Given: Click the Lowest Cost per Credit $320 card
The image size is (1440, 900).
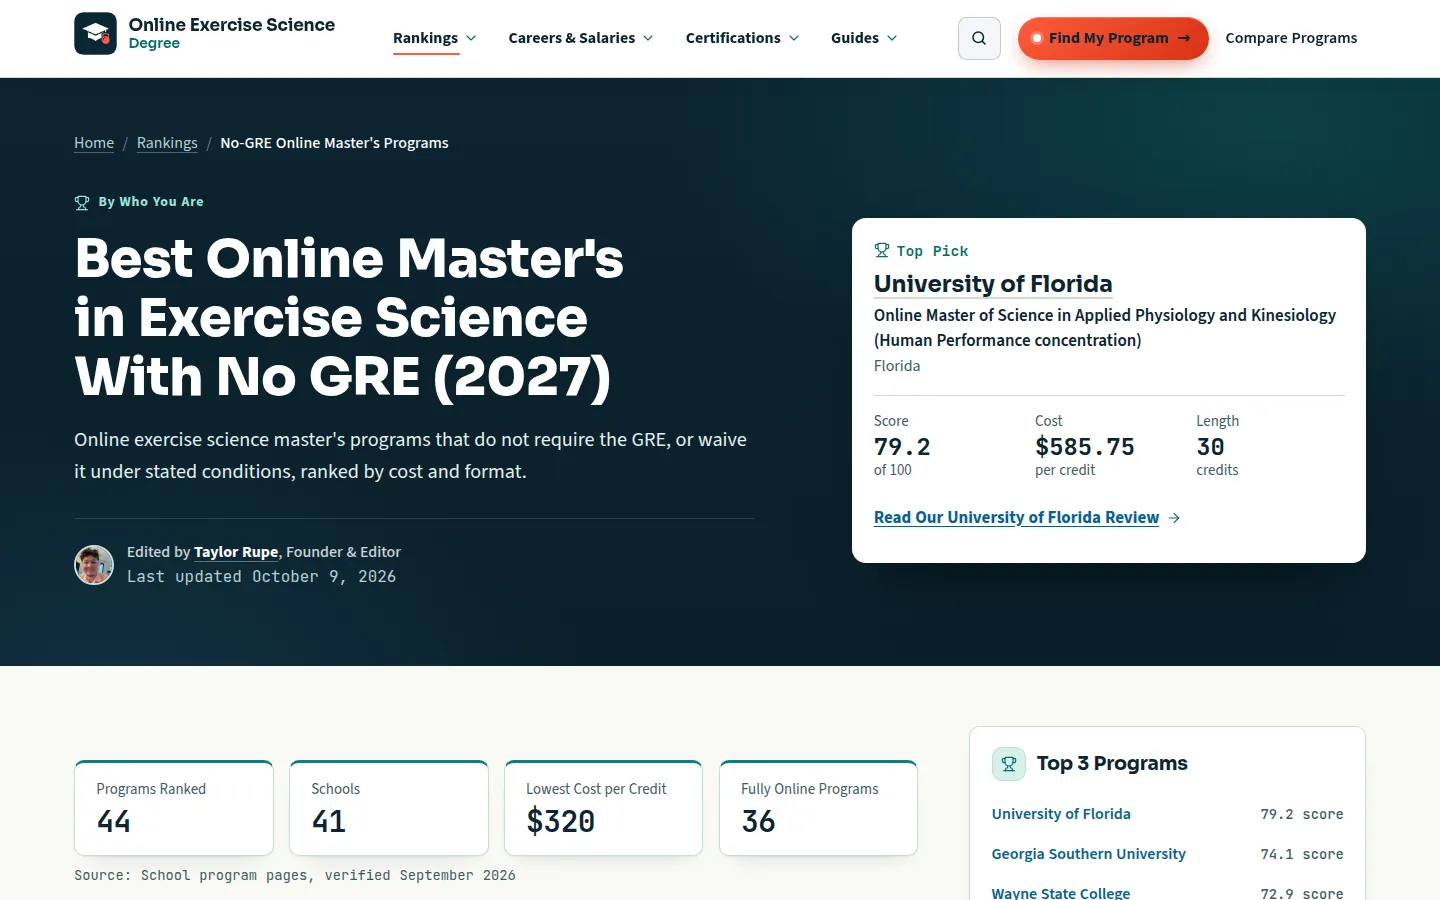Looking at the screenshot, I should [604, 808].
